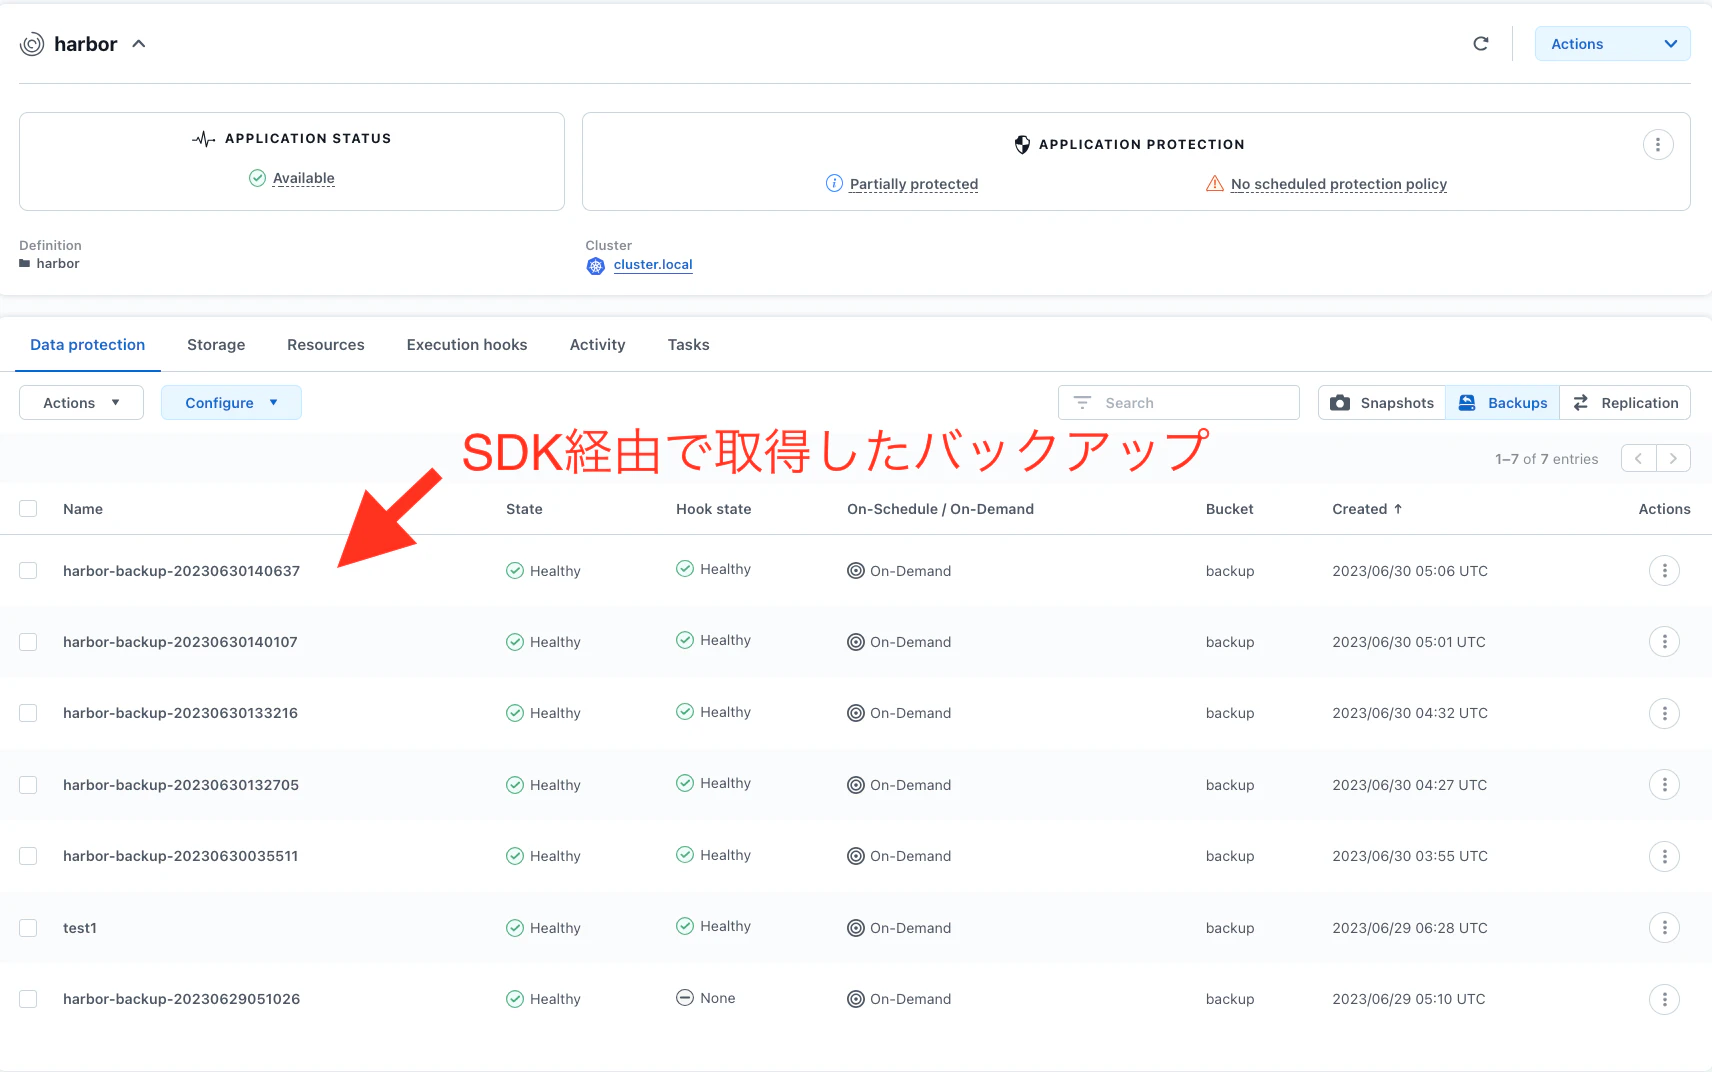Screen dimensions: 1712x1072
Task: Click the No scheduled protection policy link
Action: pos(1339,184)
